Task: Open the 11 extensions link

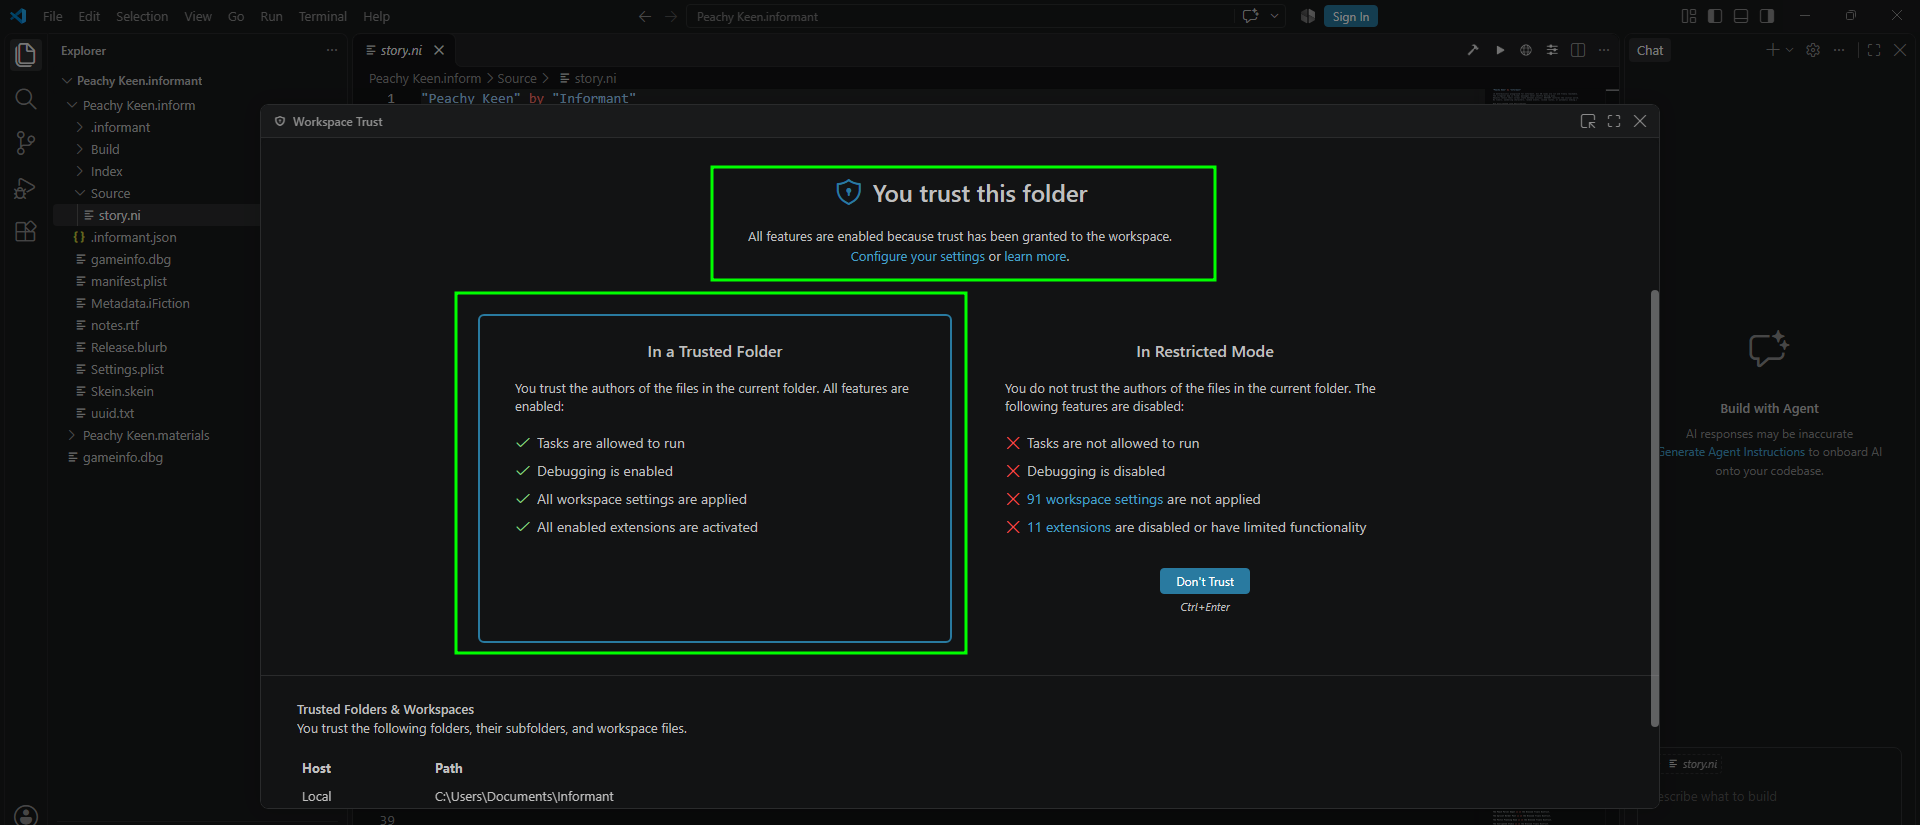Action: (1069, 527)
